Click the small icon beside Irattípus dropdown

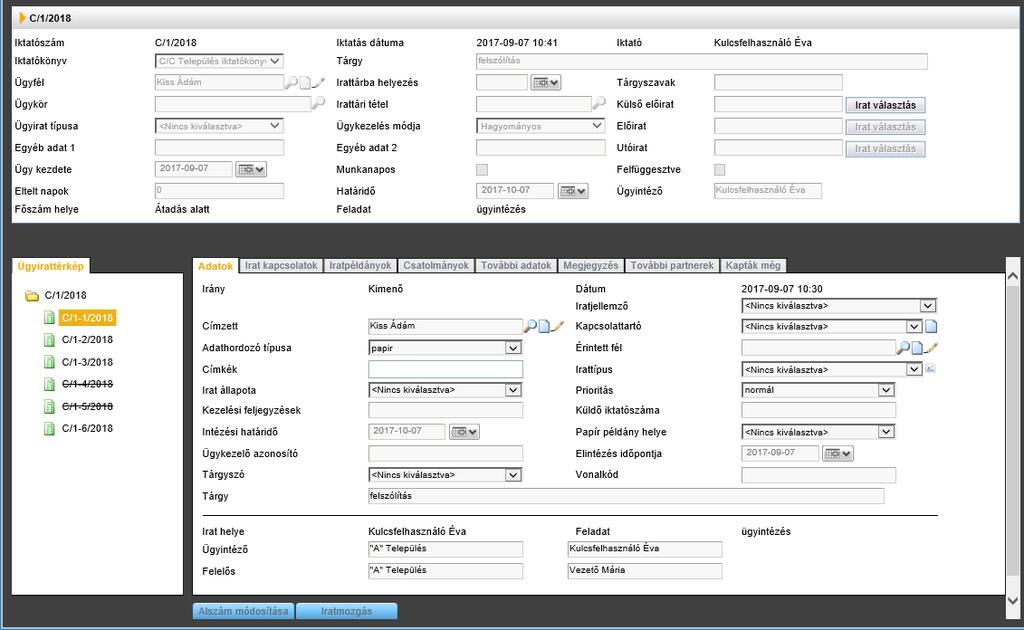coord(930,369)
